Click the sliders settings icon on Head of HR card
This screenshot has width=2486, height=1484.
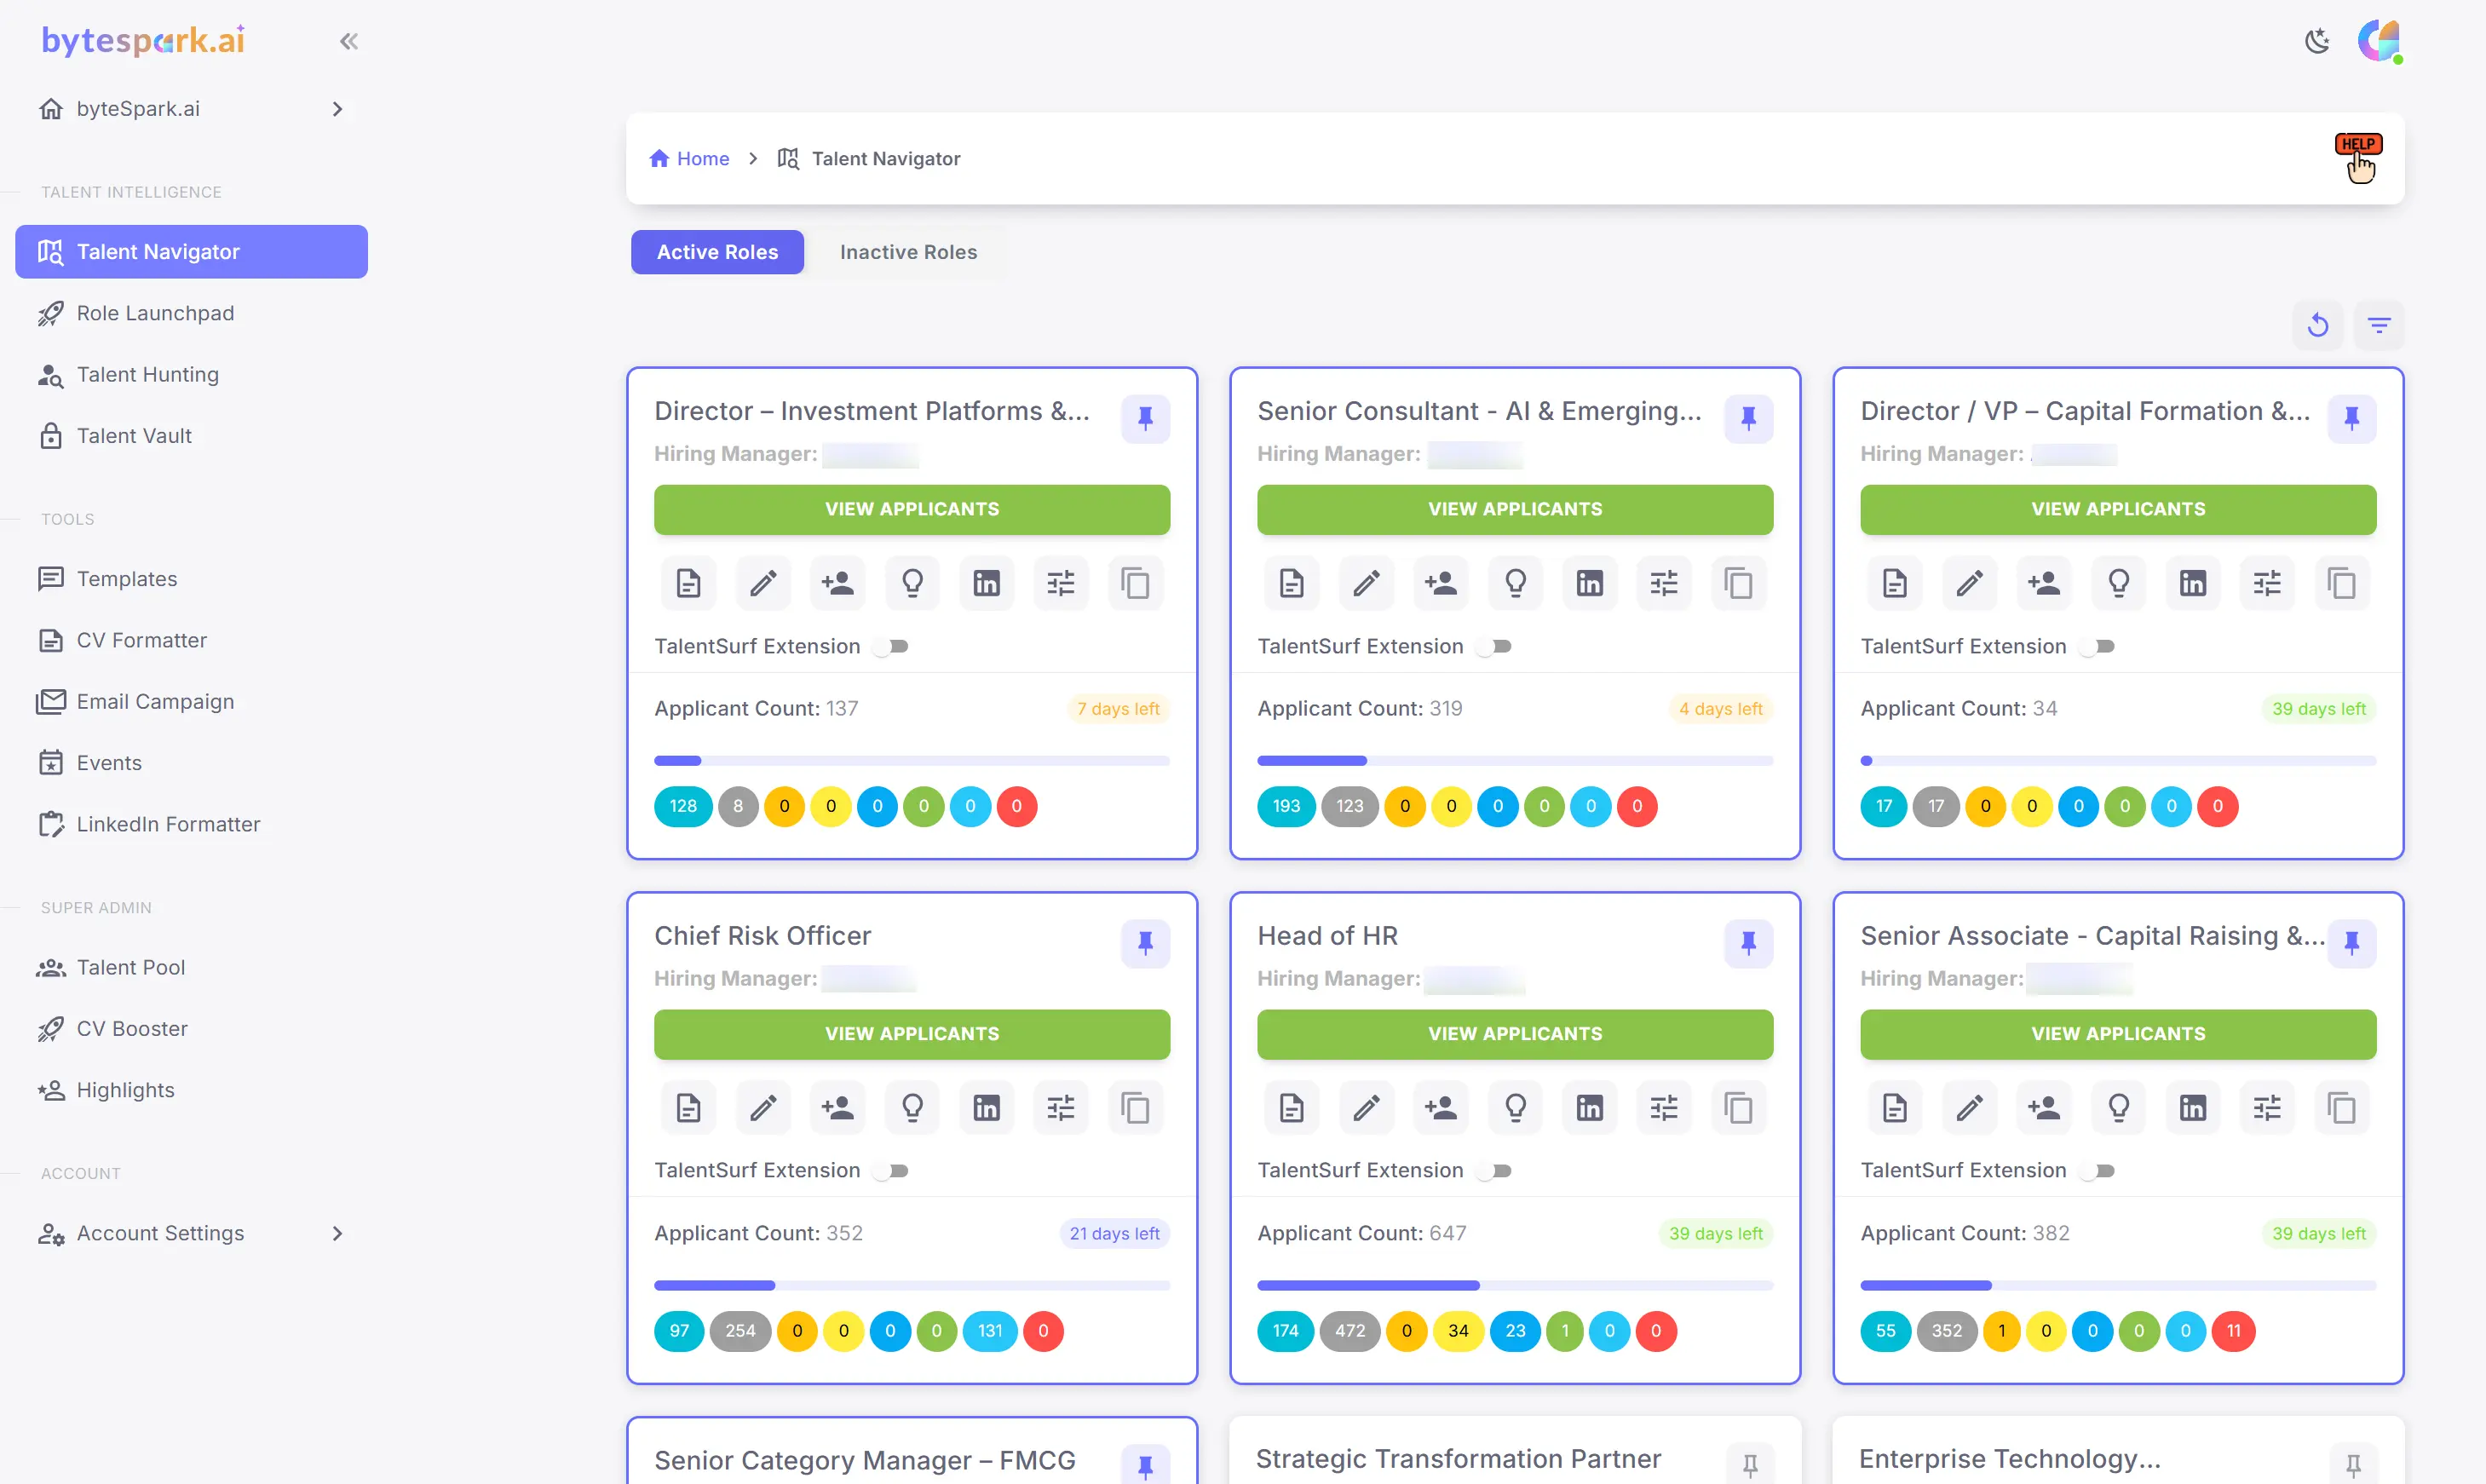1663,1107
